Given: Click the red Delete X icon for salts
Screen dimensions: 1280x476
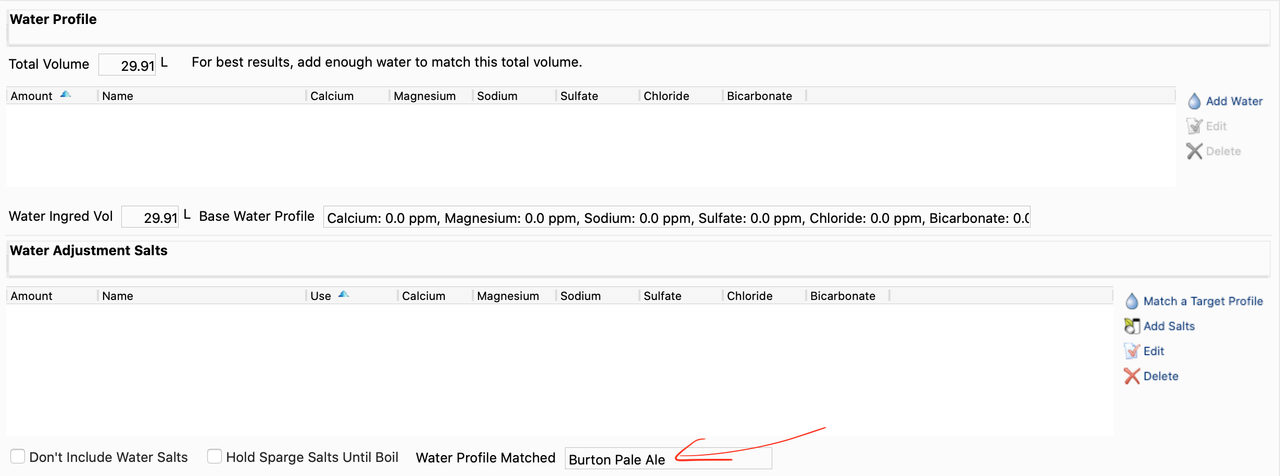Looking at the screenshot, I should point(1132,376).
